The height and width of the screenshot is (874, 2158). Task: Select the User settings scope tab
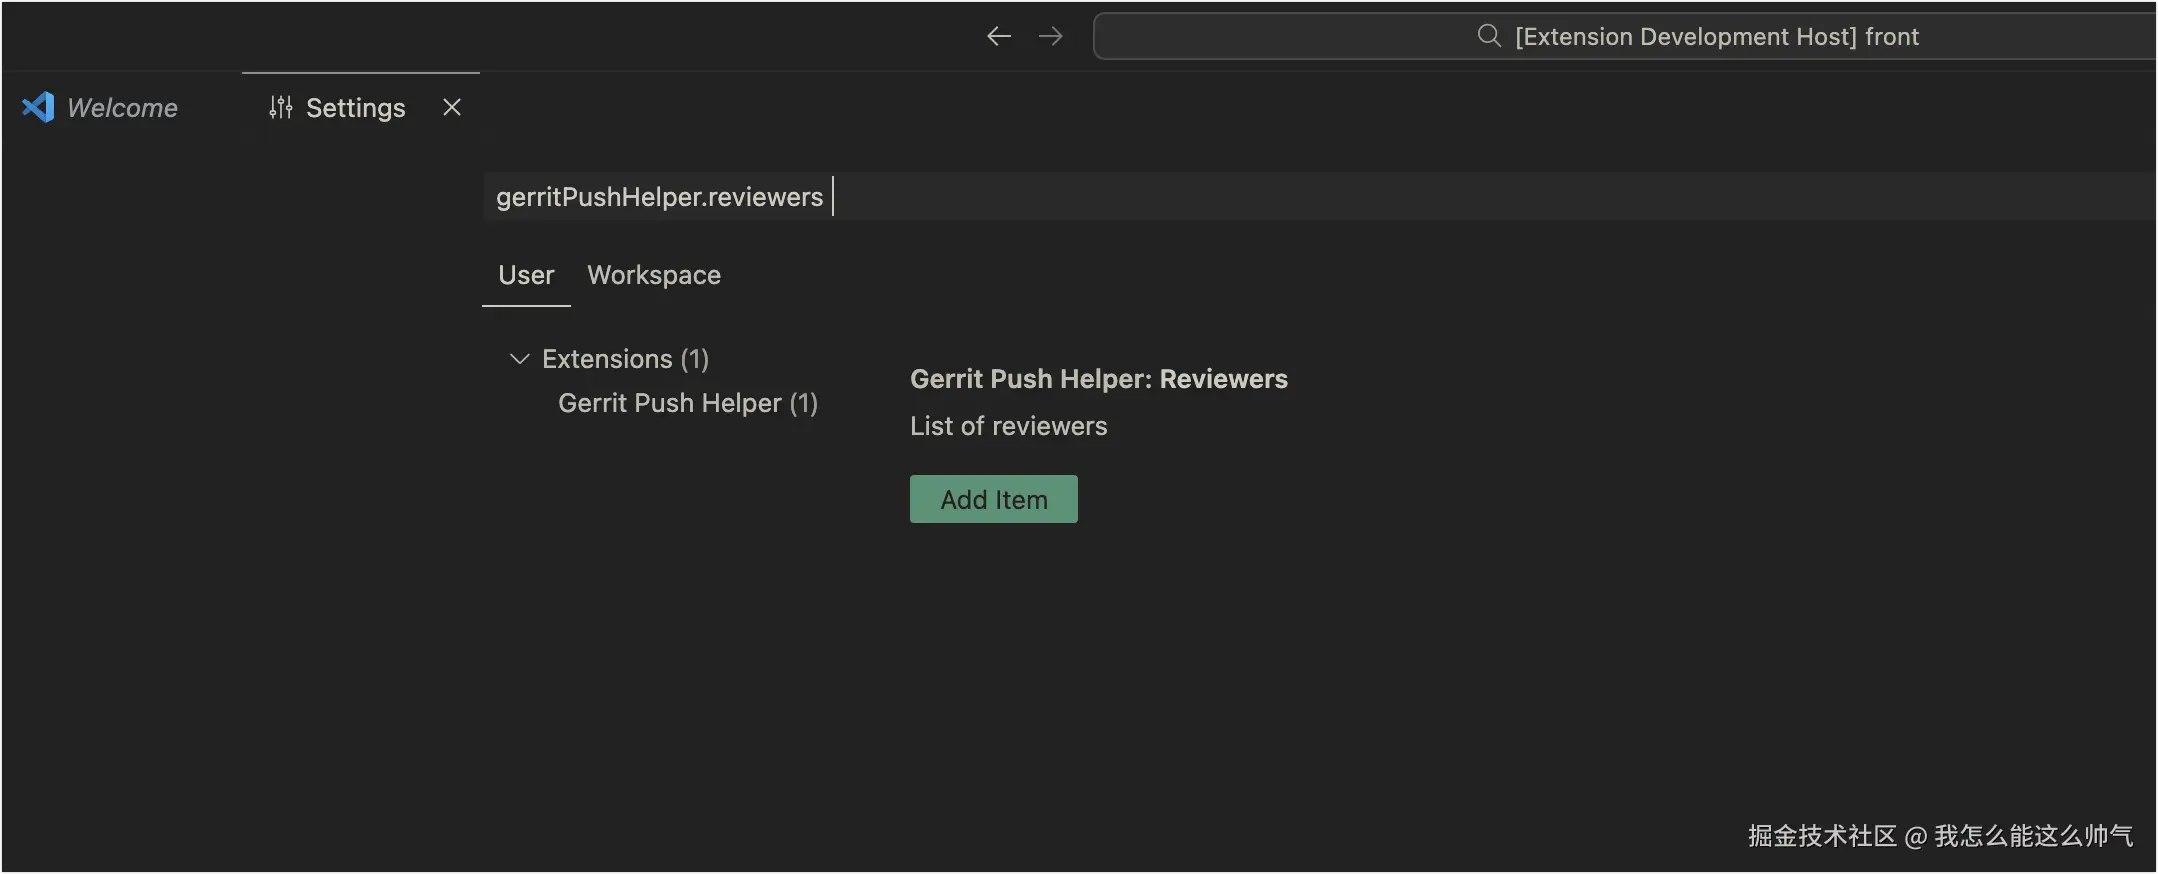pos(526,275)
